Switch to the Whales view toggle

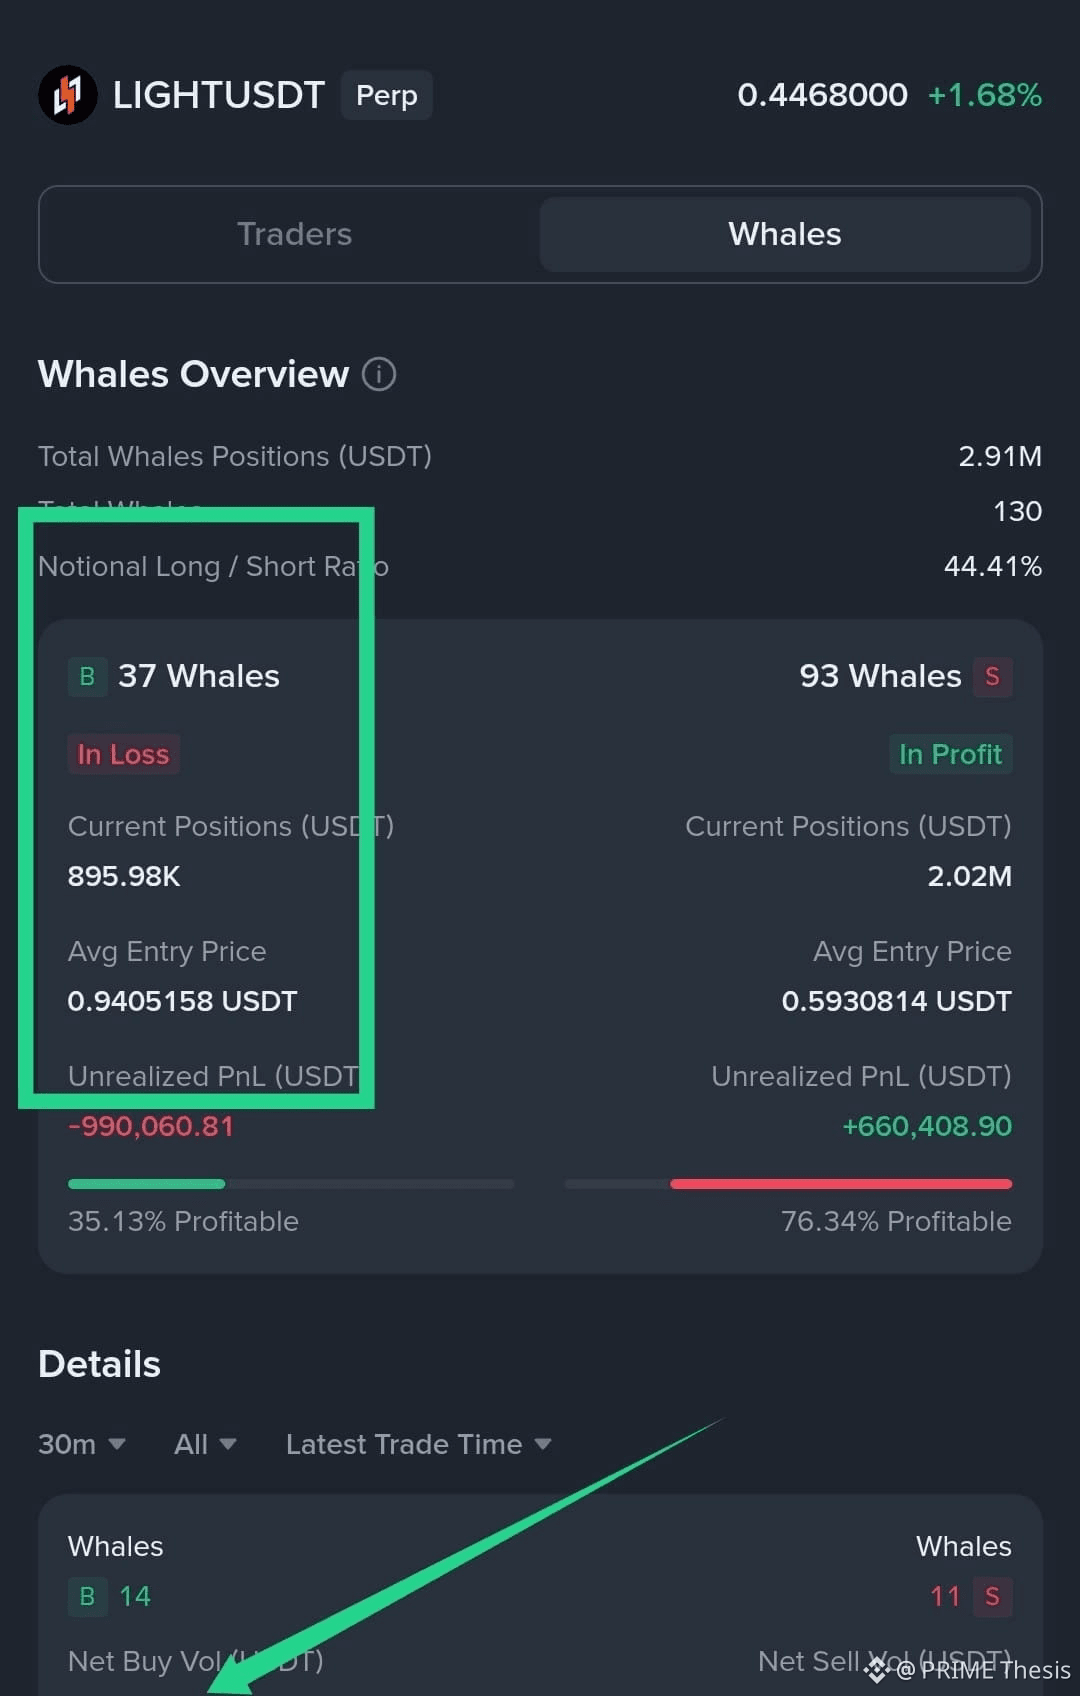[x=784, y=234]
